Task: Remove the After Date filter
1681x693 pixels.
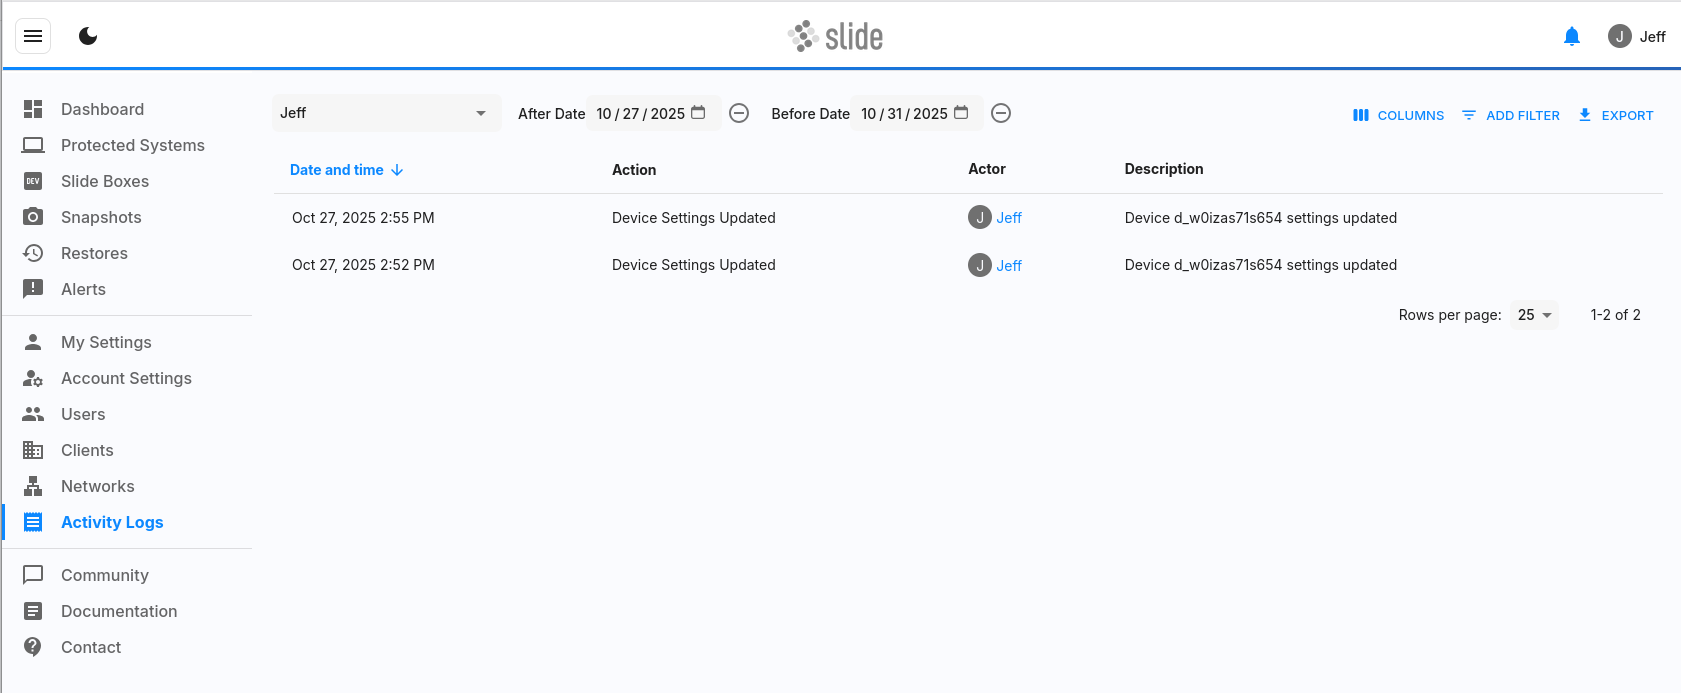Action: [739, 113]
